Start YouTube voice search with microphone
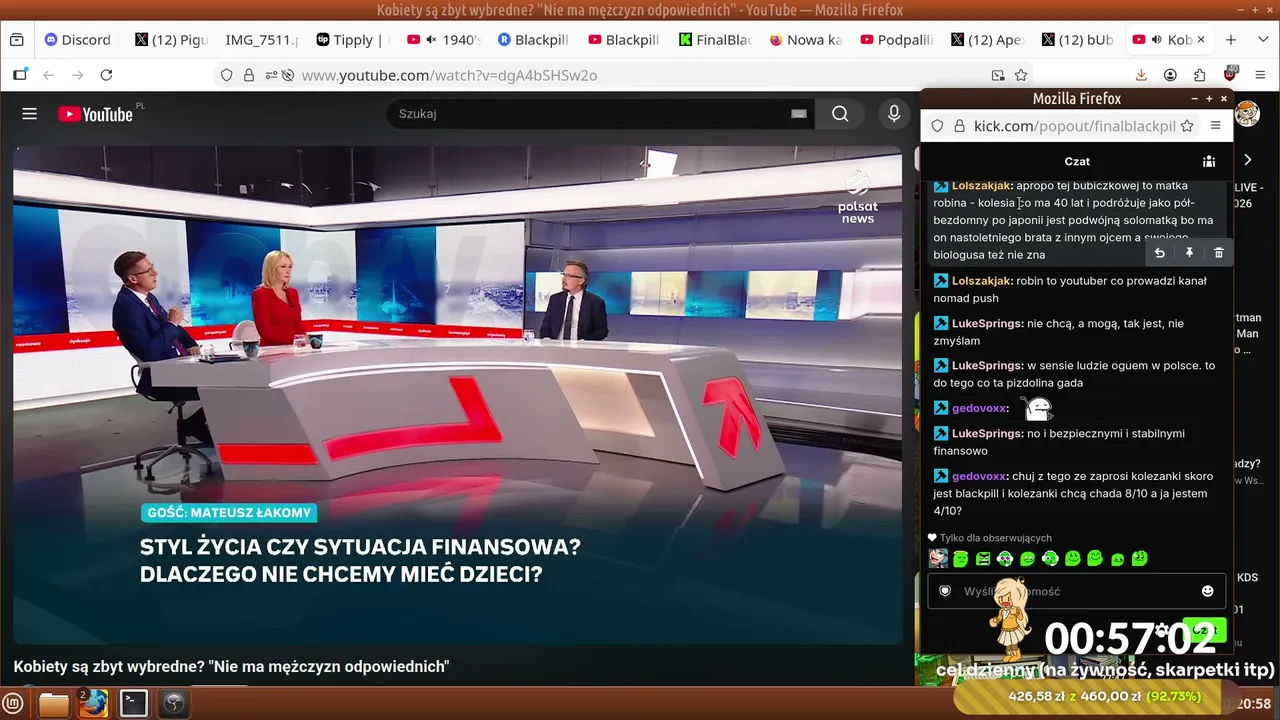Screen dimensions: 1280x720 [x=895, y=114]
